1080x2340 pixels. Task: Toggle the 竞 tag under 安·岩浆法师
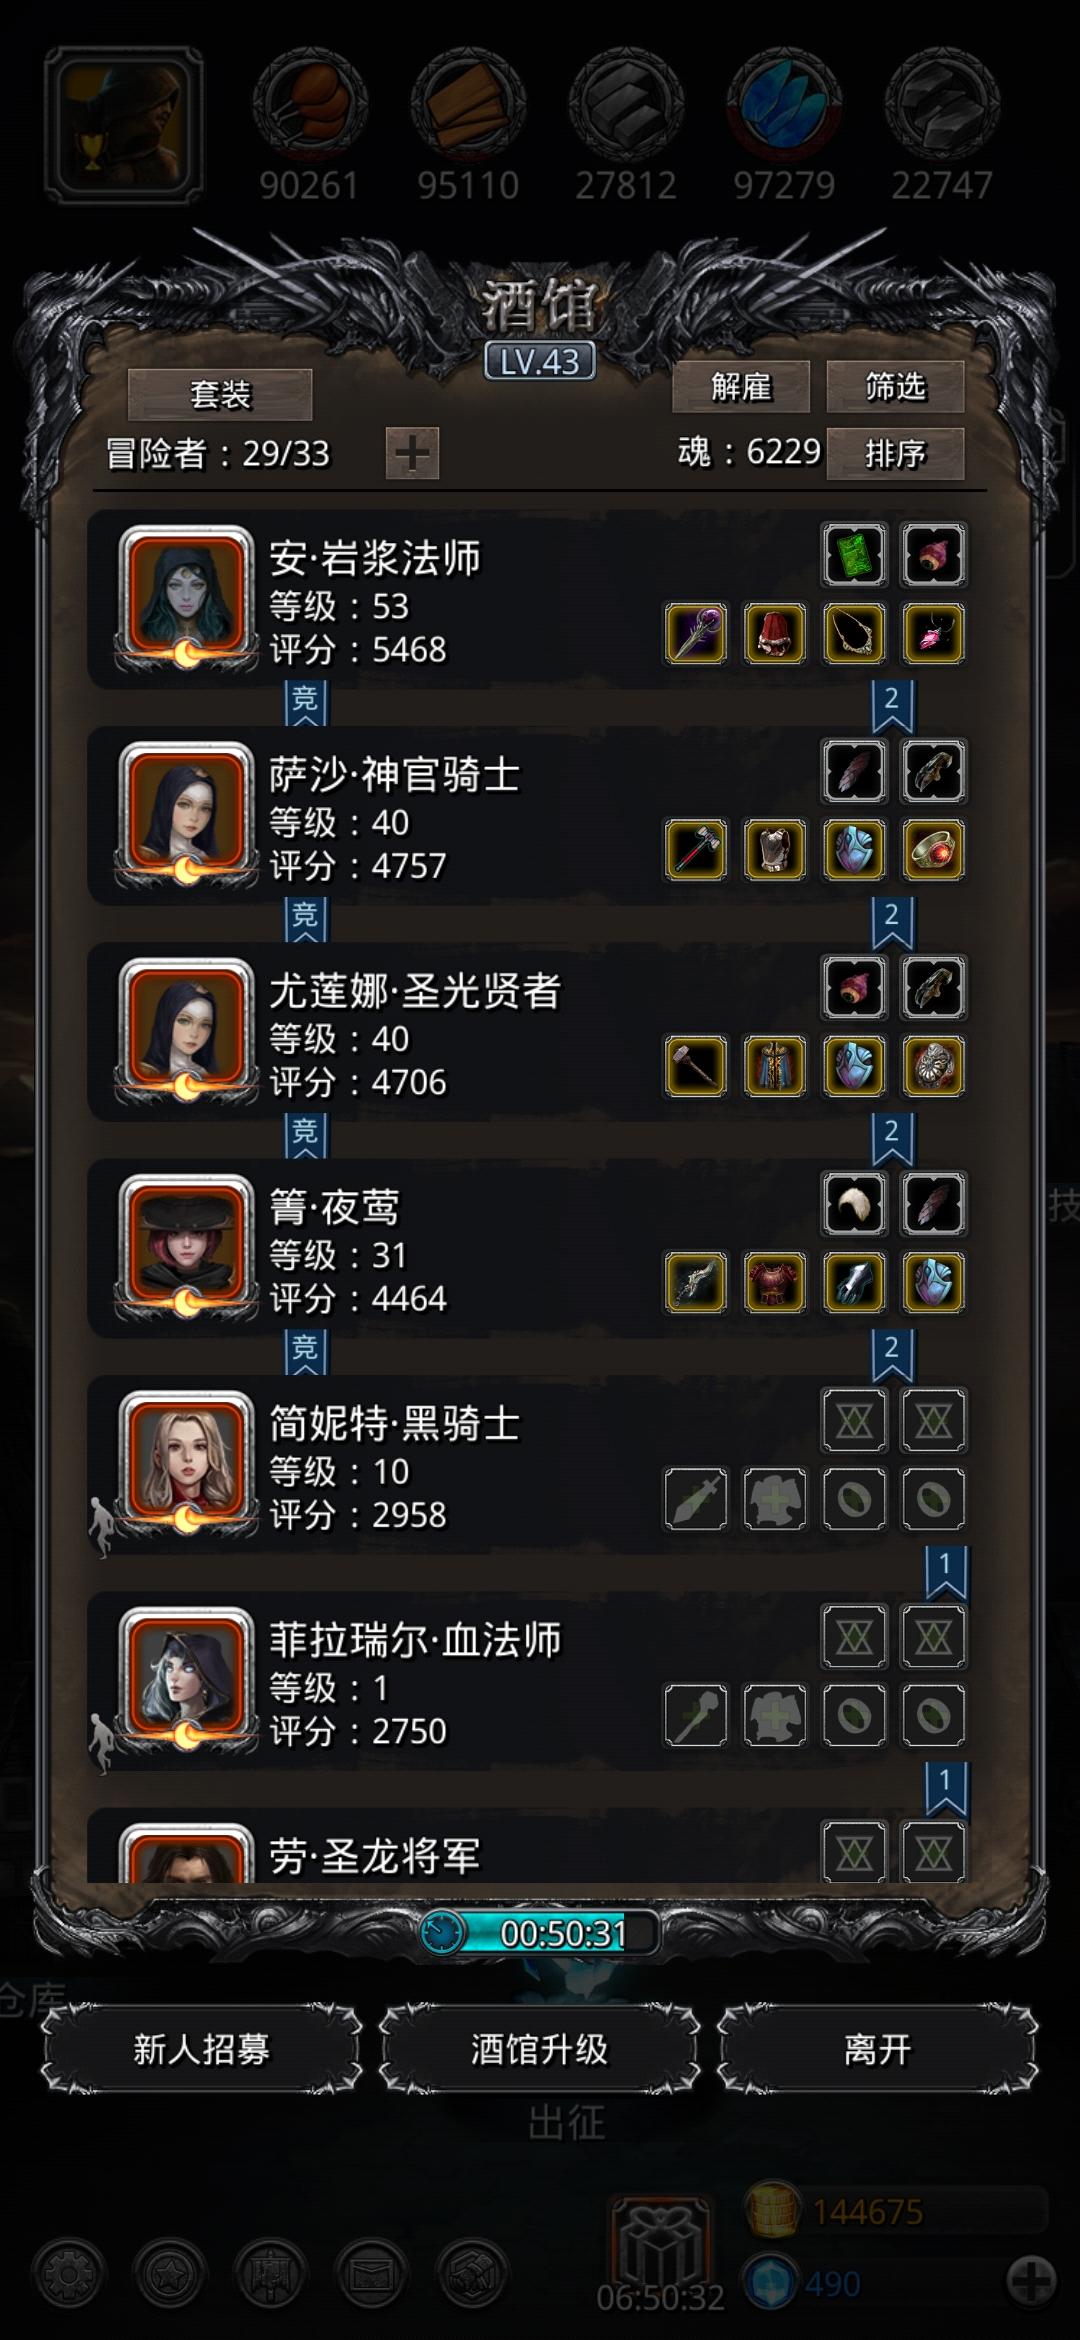coord(305,702)
